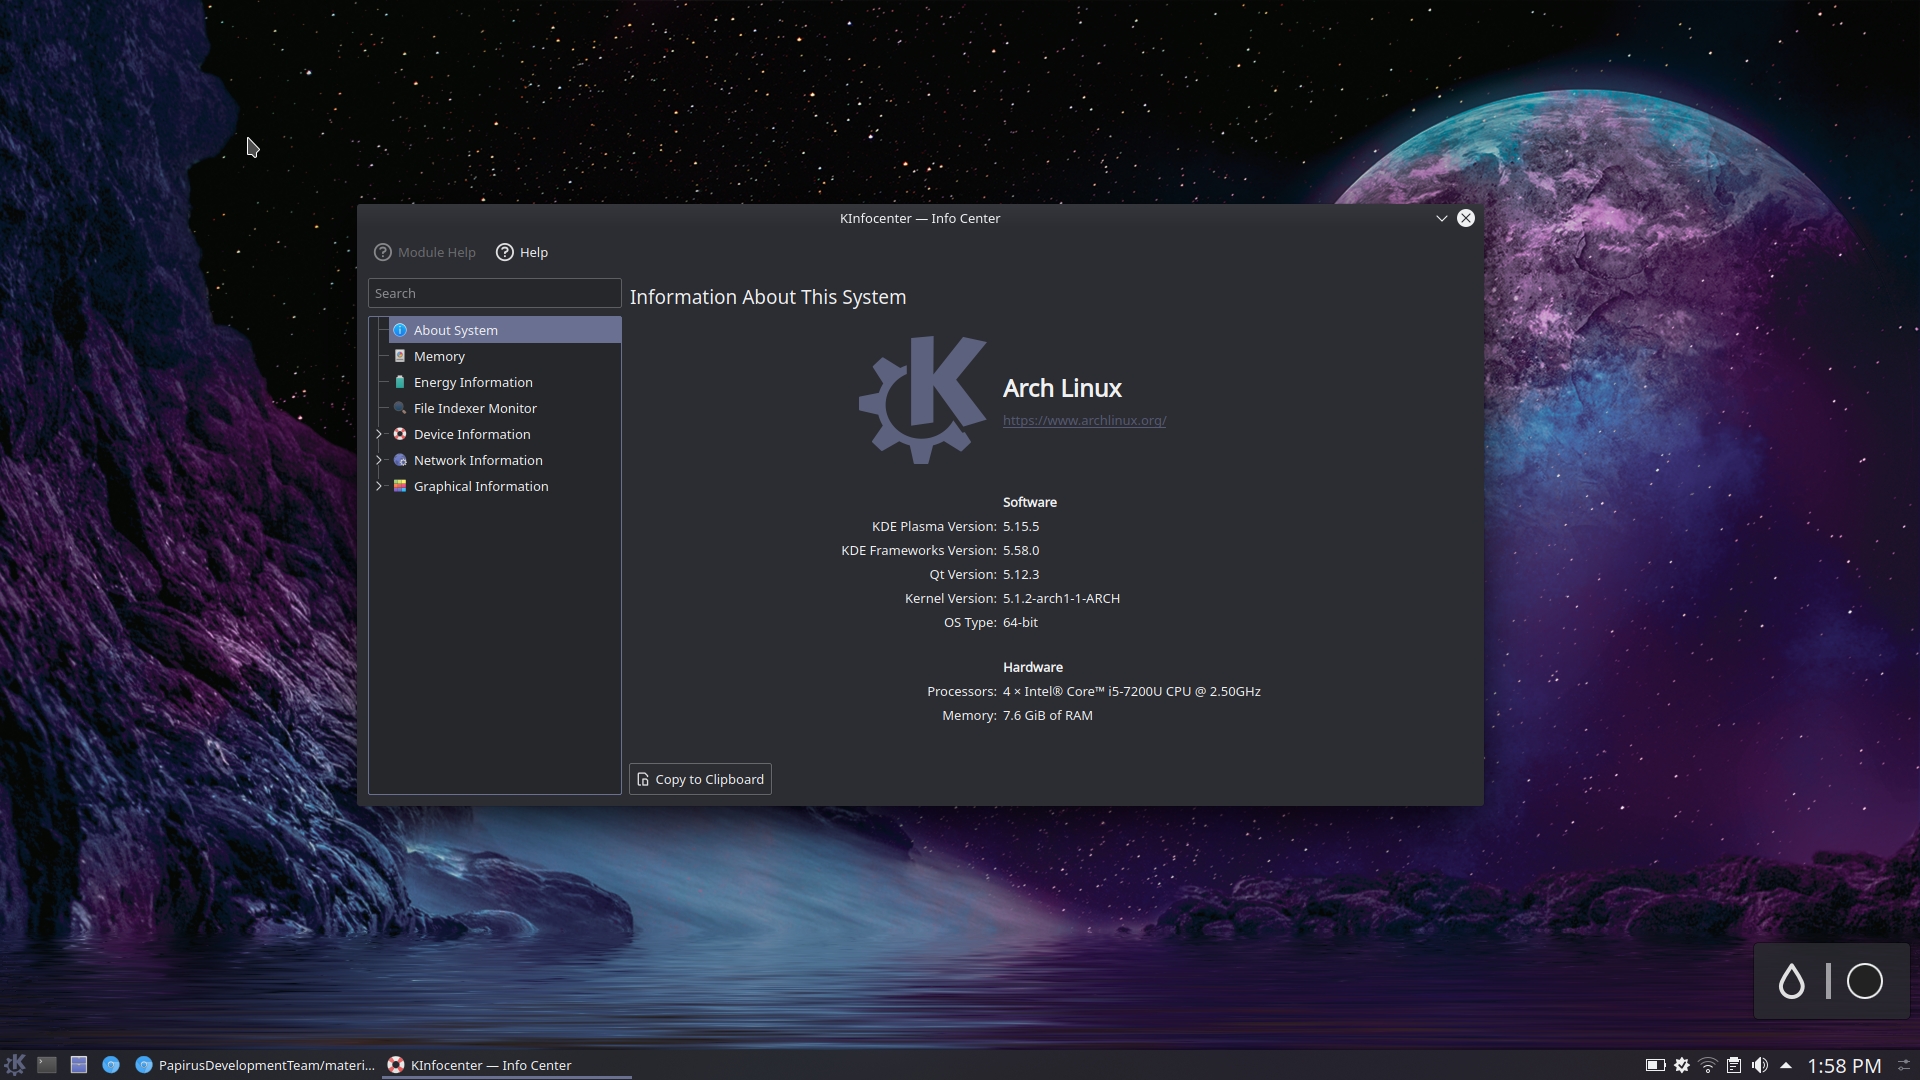Open the Wi-Fi network tray icon
Image resolution: width=1920 pixels, height=1080 pixels.
1708,1065
